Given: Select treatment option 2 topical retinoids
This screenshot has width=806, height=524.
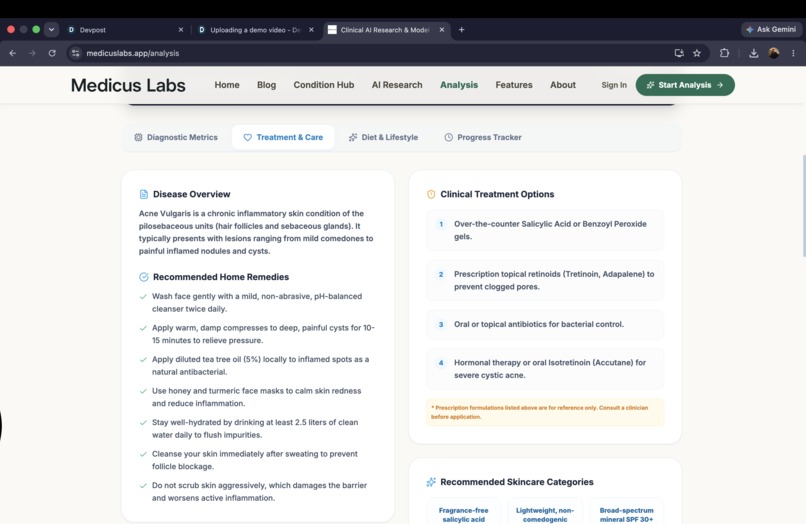Looking at the screenshot, I should point(545,280).
